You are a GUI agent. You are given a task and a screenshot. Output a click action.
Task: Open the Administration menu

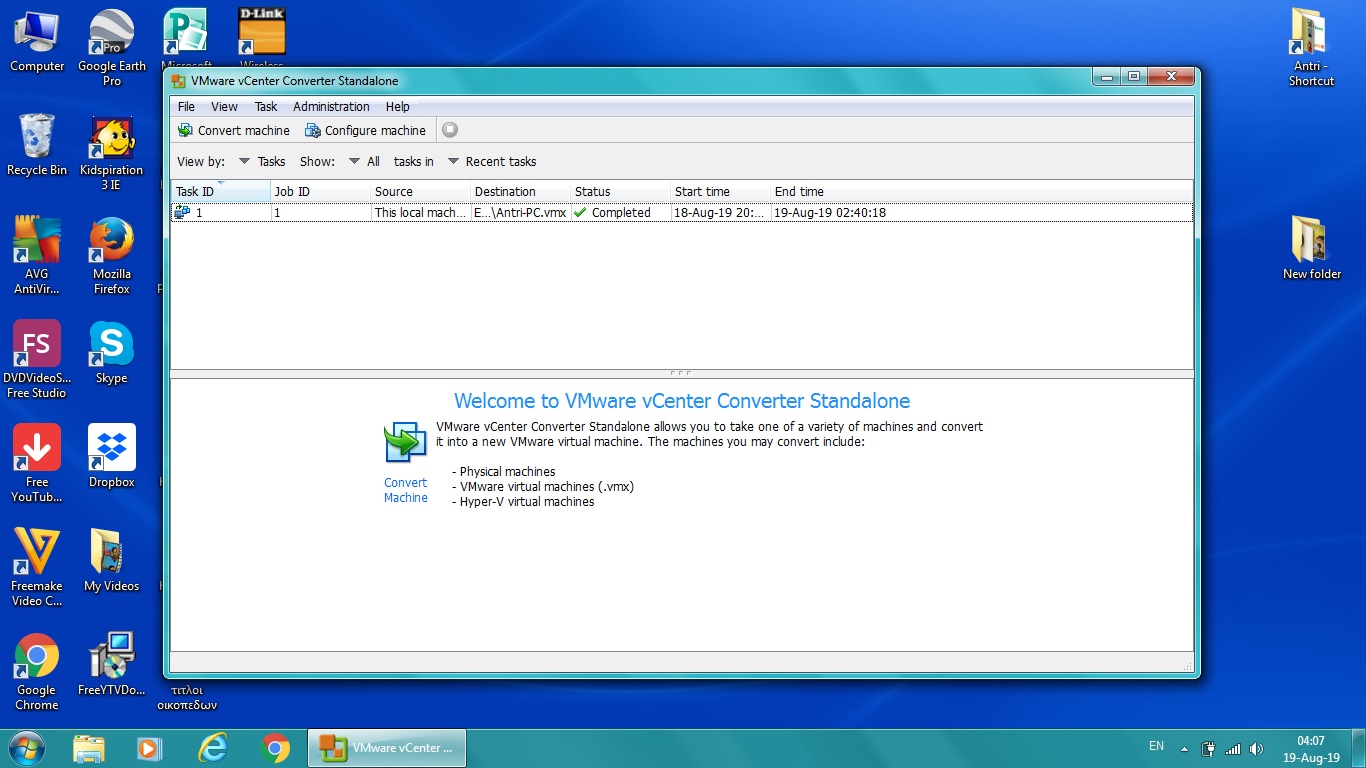(x=331, y=106)
